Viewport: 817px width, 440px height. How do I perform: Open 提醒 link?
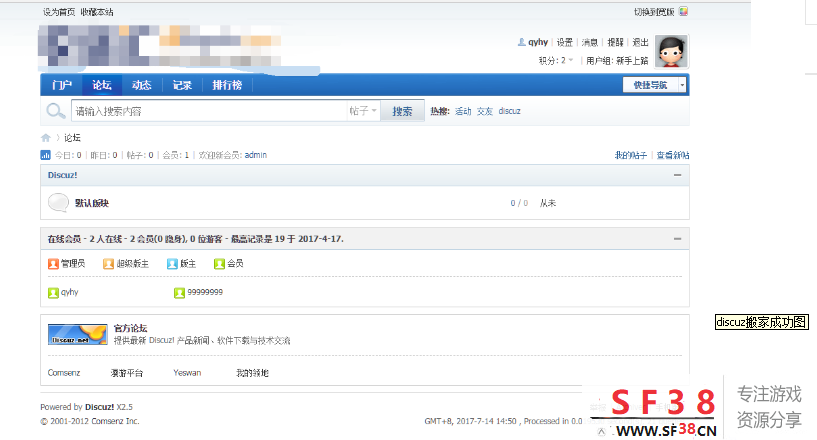tap(615, 42)
